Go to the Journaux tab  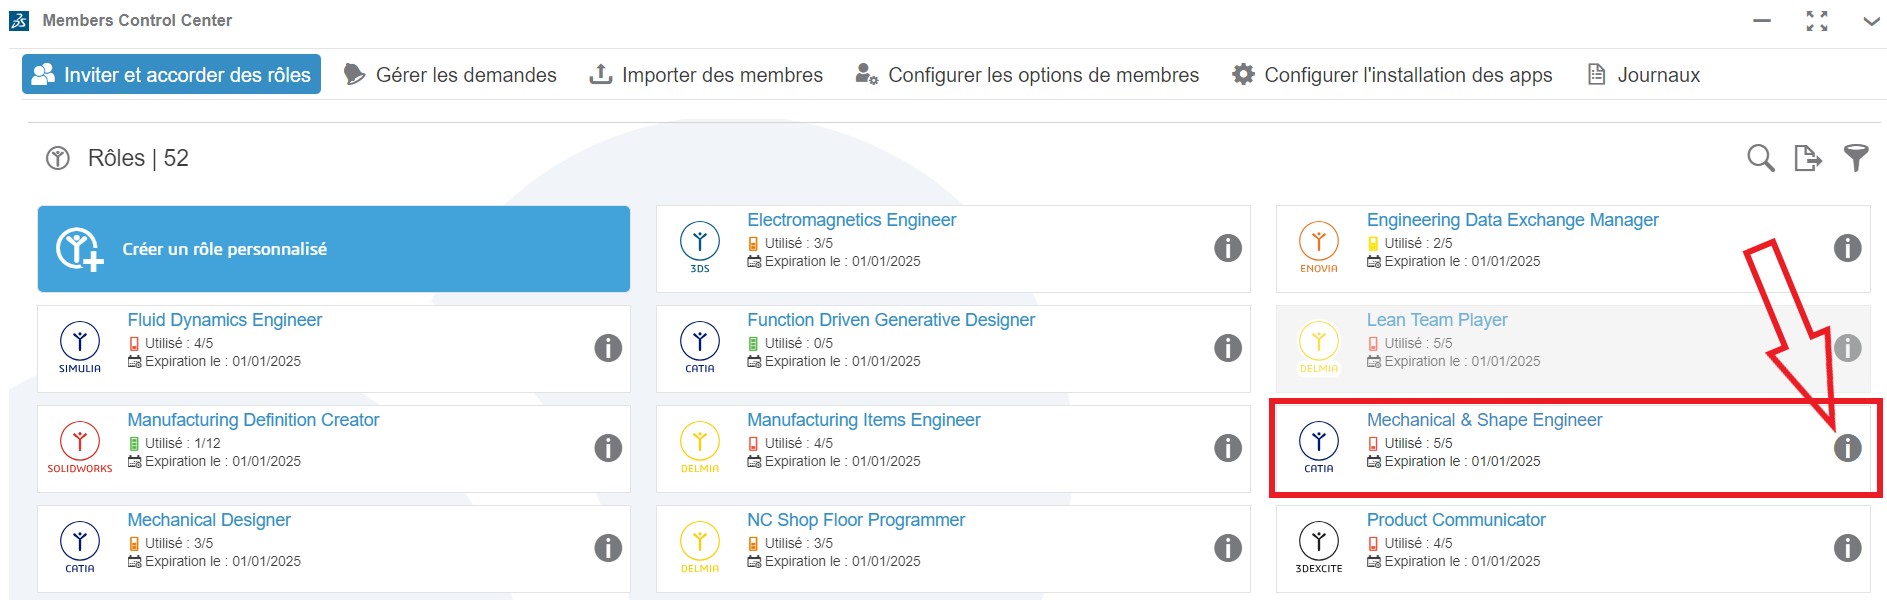tap(1644, 75)
